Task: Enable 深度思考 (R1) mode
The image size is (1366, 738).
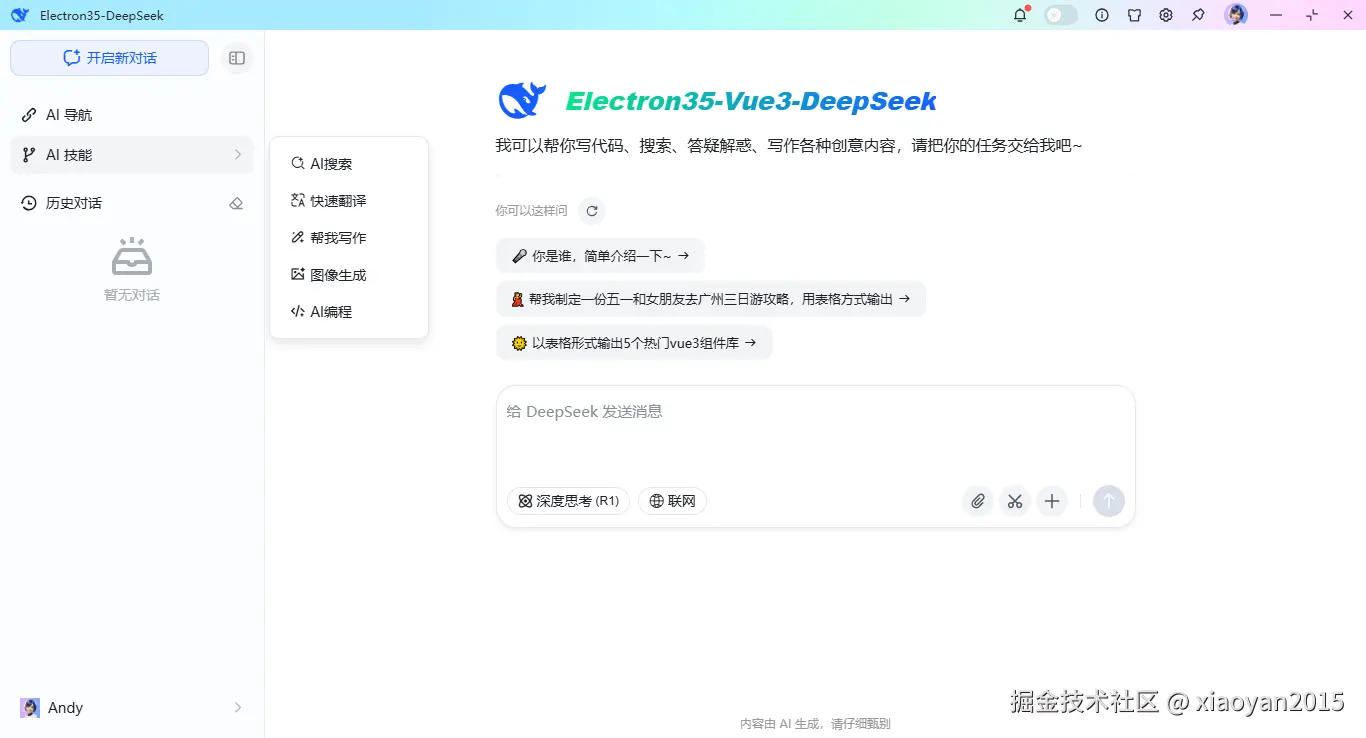Action: coord(568,501)
